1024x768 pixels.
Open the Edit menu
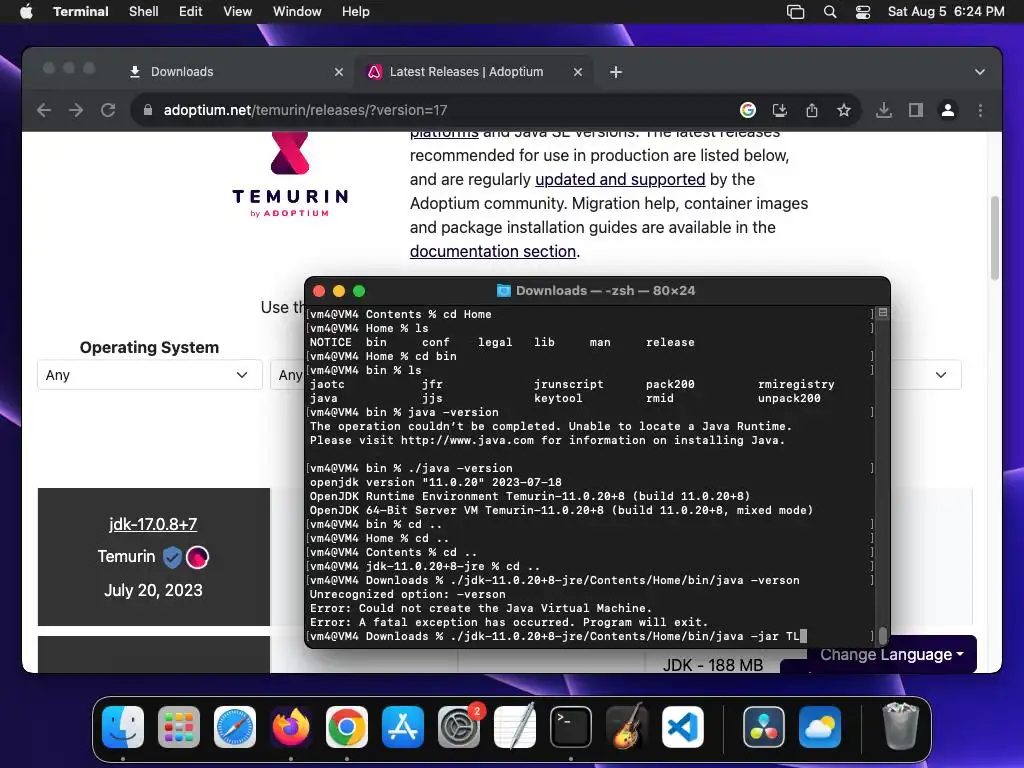[x=191, y=12]
